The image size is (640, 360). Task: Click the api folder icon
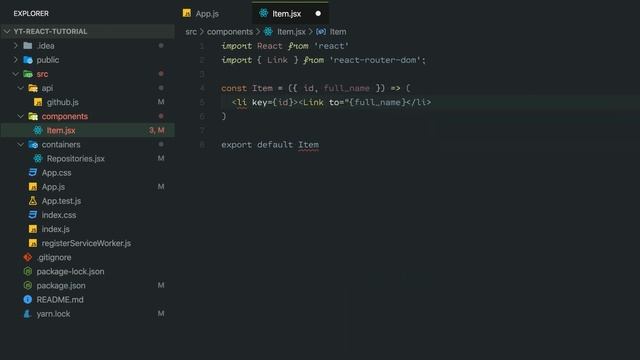click(33, 88)
